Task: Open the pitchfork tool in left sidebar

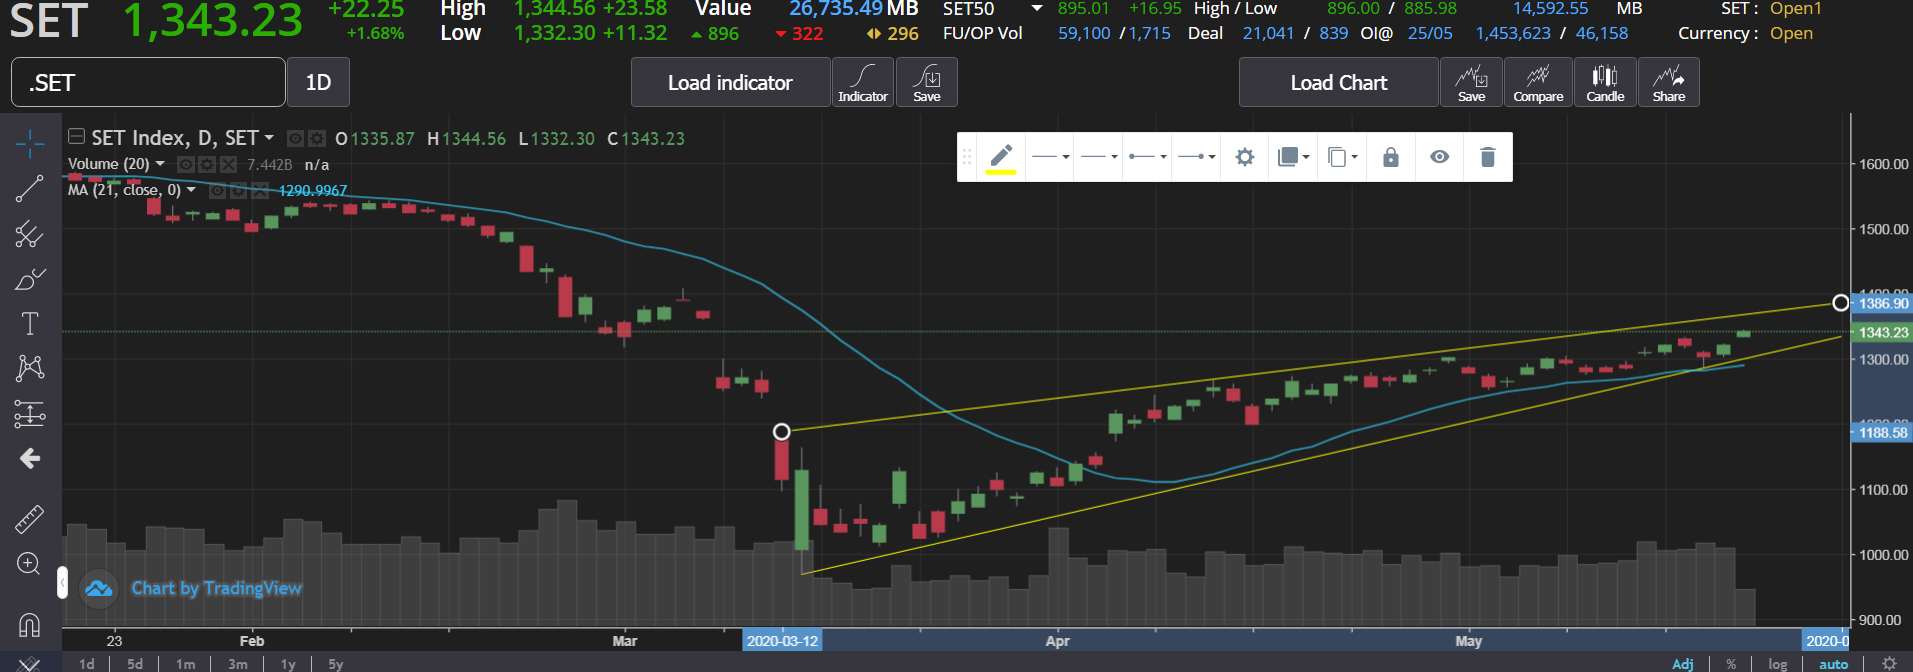Action: [30, 234]
